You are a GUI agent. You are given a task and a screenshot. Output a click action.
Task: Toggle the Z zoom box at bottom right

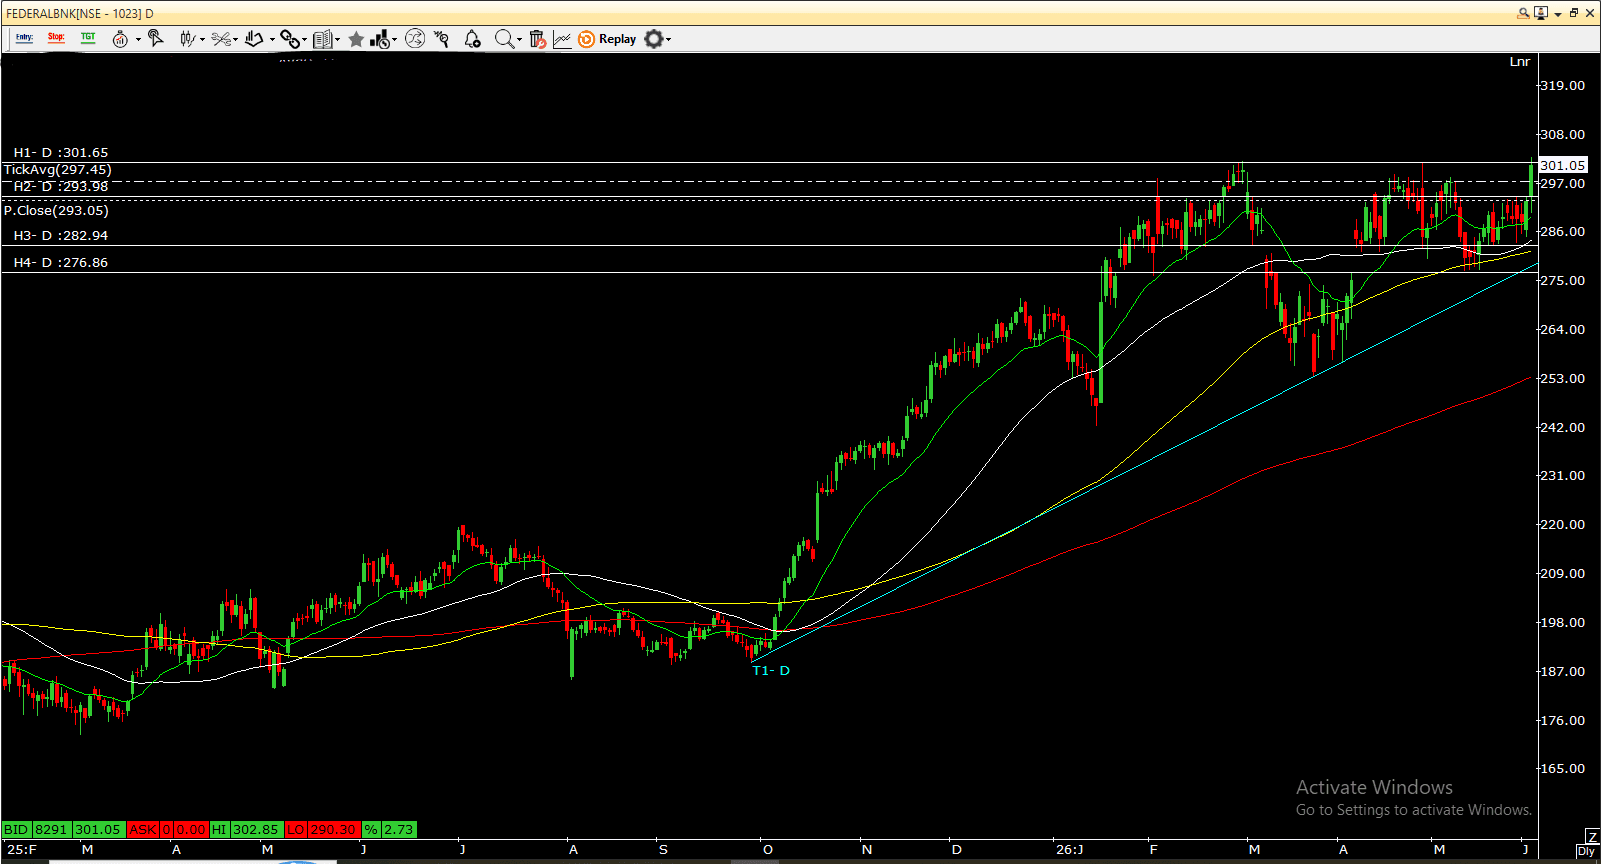coord(1592,837)
